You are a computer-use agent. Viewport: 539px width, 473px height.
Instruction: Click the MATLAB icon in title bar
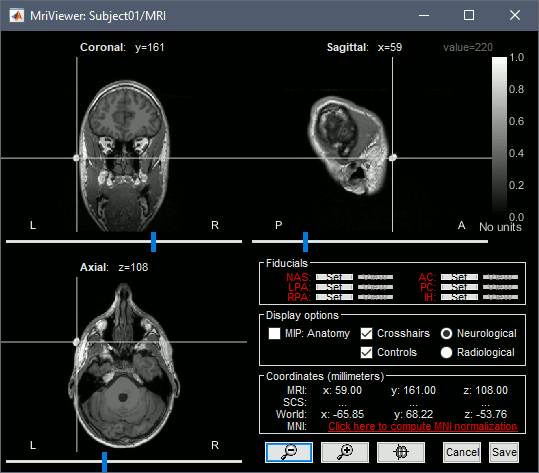(16, 15)
